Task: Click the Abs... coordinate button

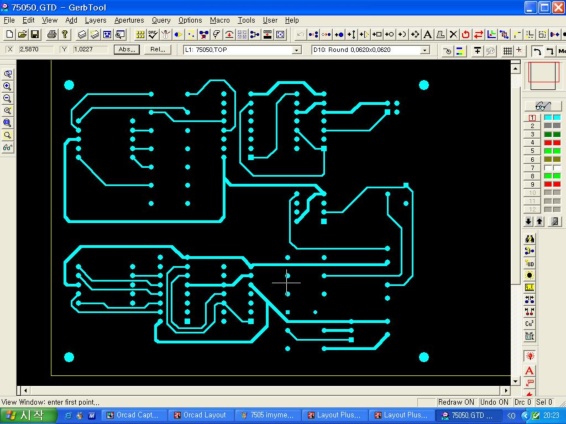Action: pyautogui.click(x=127, y=49)
